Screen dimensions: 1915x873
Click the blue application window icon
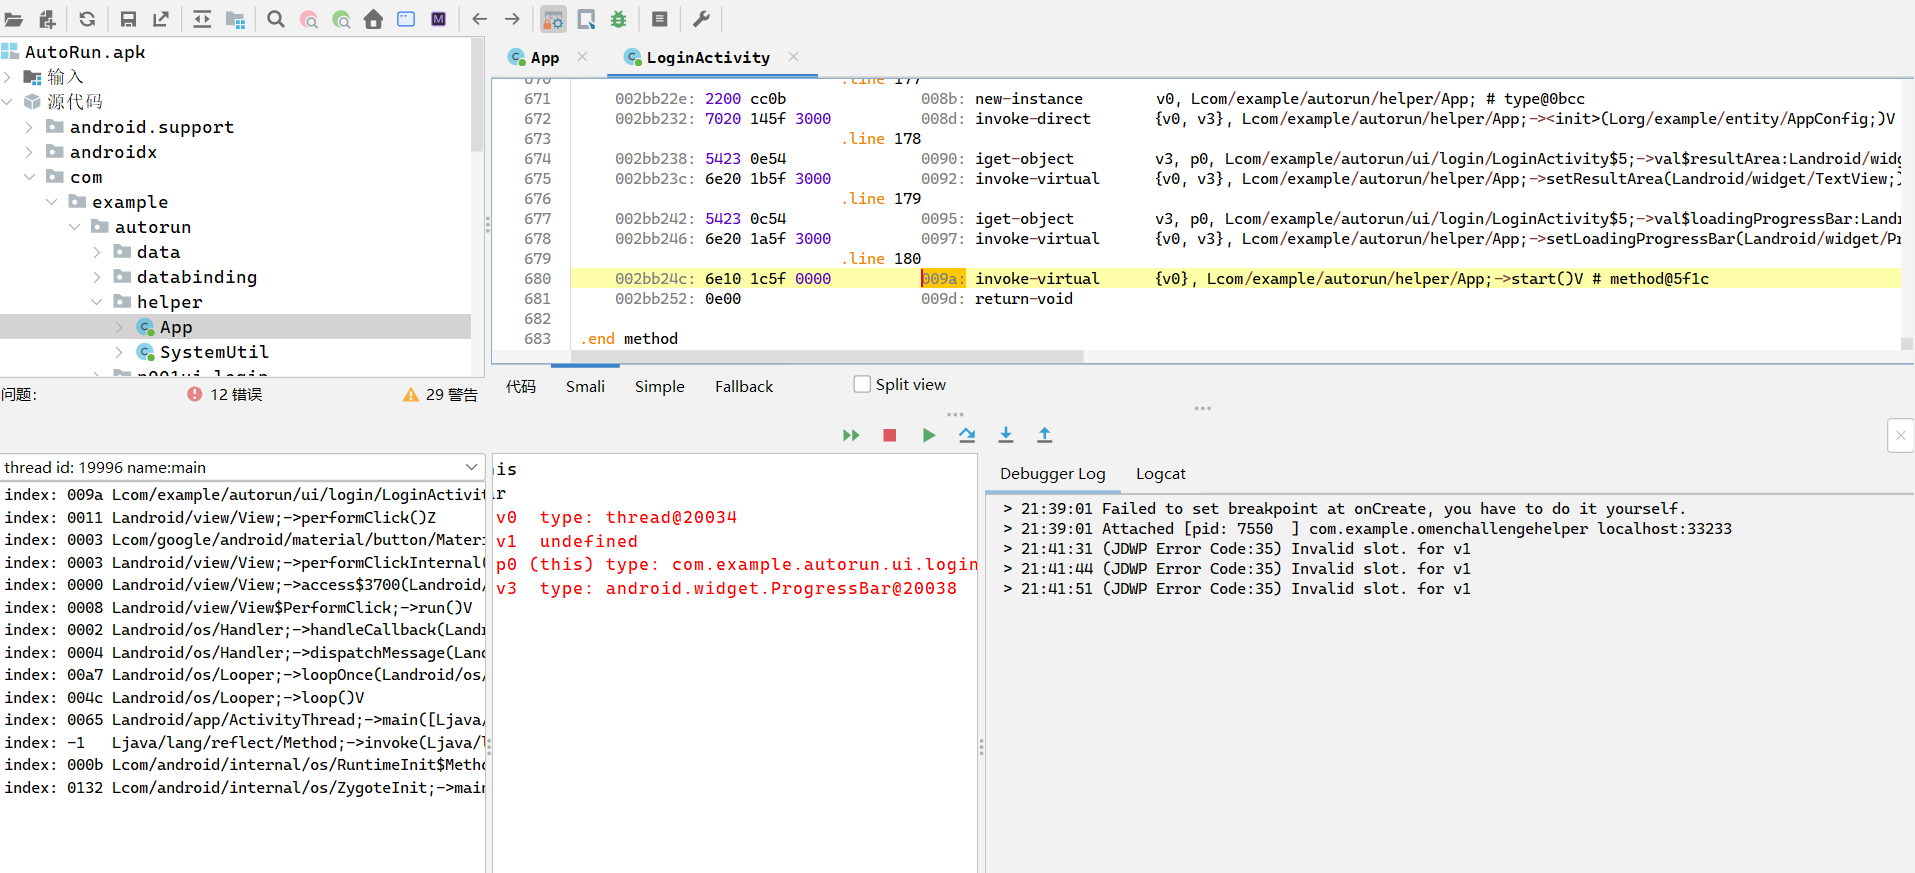point(406,19)
